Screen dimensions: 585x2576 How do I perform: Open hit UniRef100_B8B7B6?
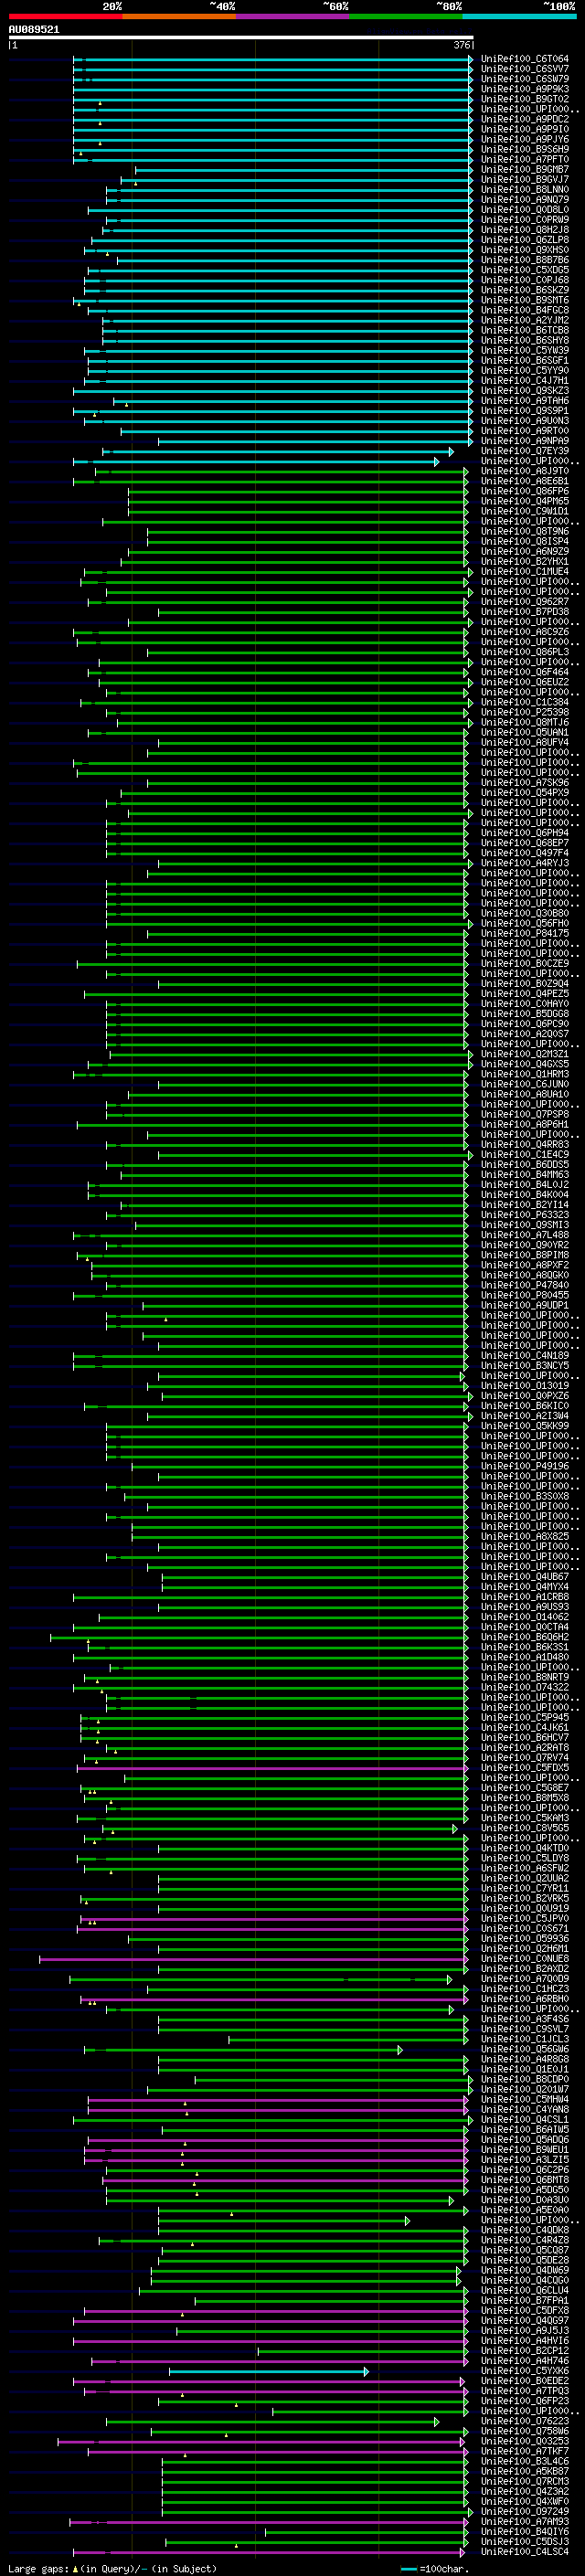[524, 260]
